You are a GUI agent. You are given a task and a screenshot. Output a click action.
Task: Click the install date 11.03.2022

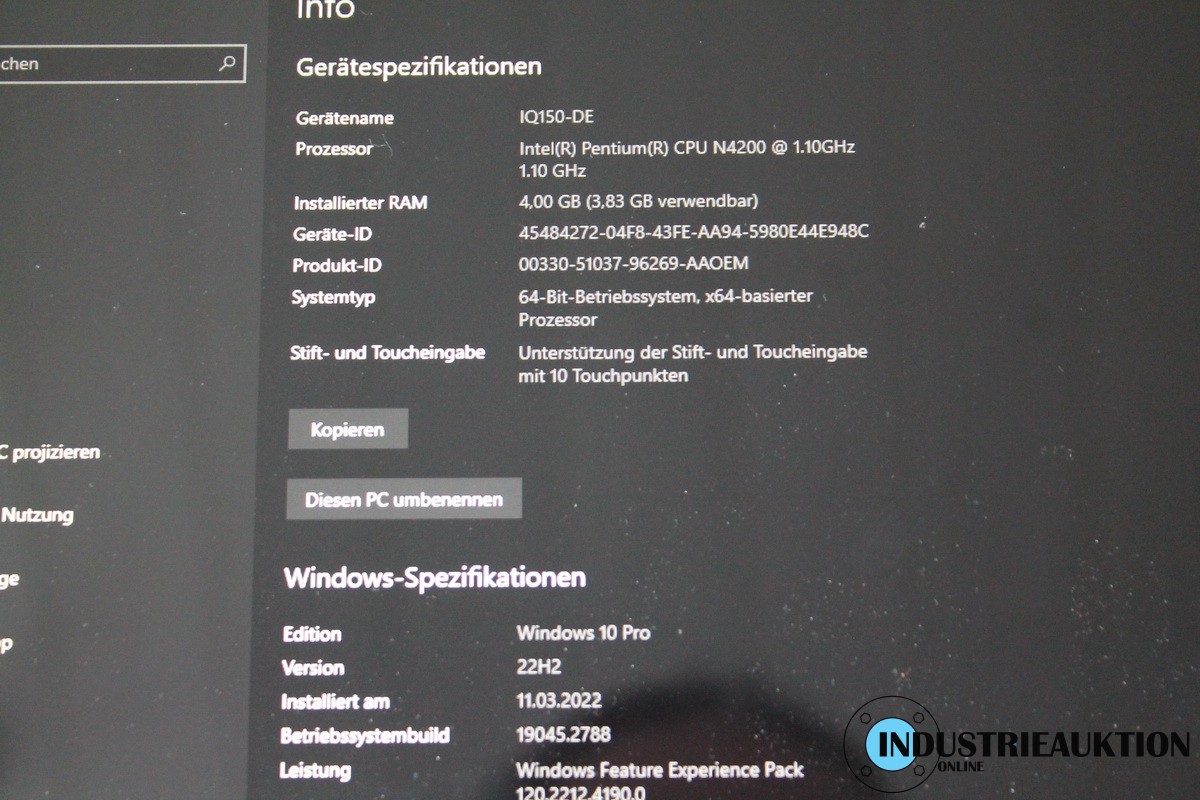558,700
